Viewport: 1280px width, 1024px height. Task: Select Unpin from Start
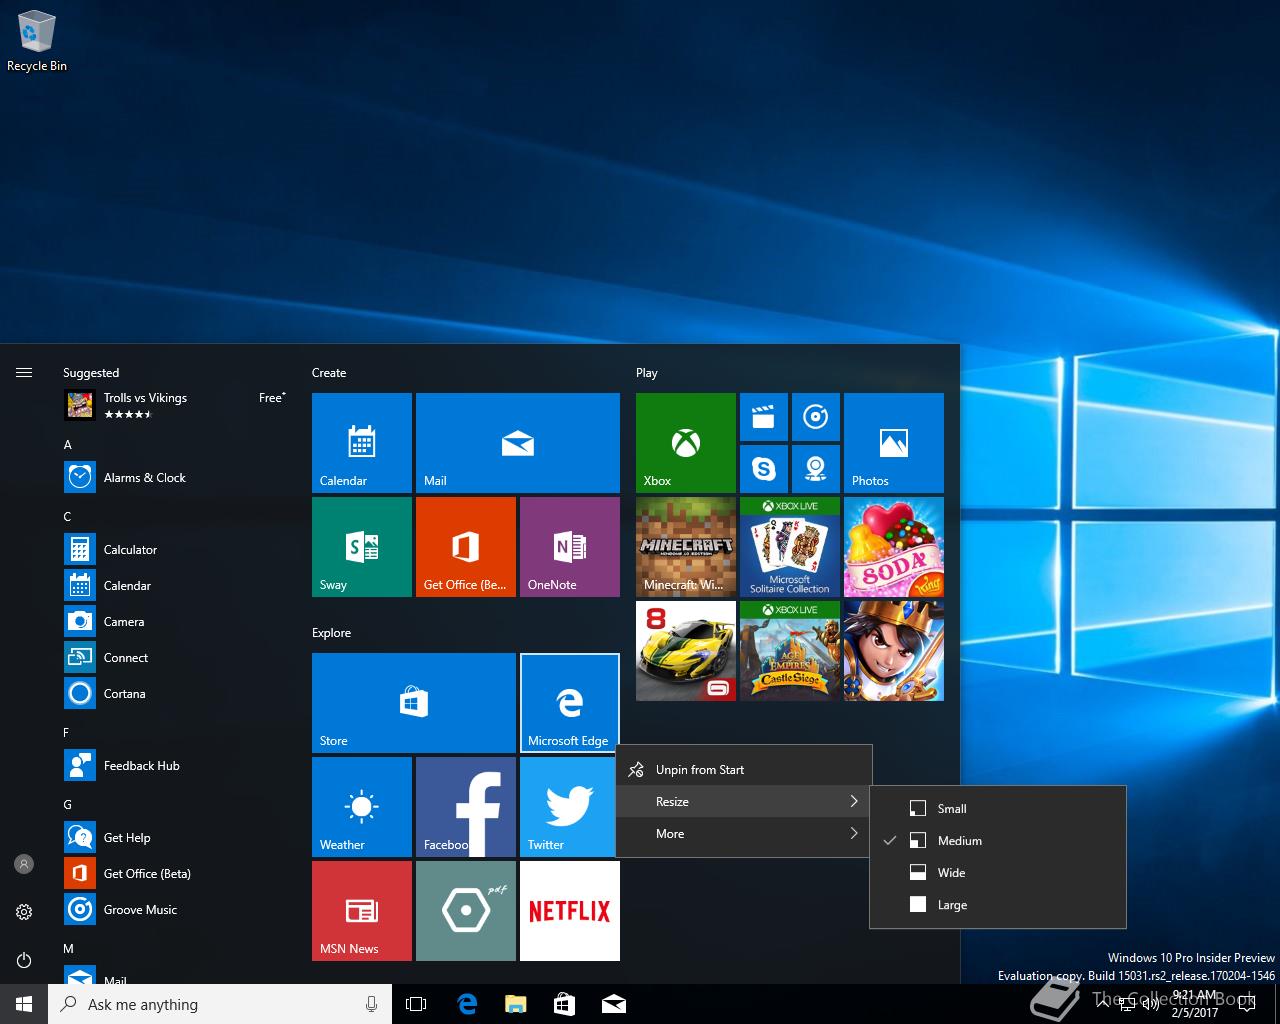(744, 770)
